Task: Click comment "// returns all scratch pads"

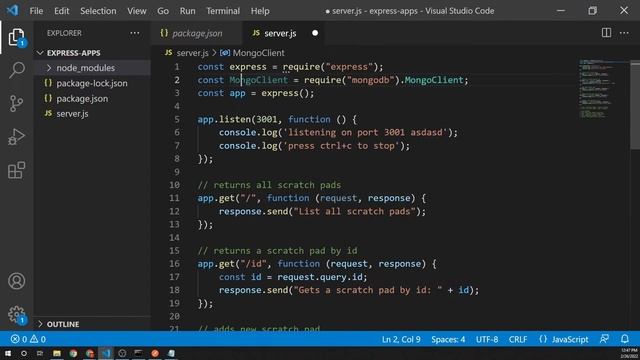Action: (x=269, y=185)
